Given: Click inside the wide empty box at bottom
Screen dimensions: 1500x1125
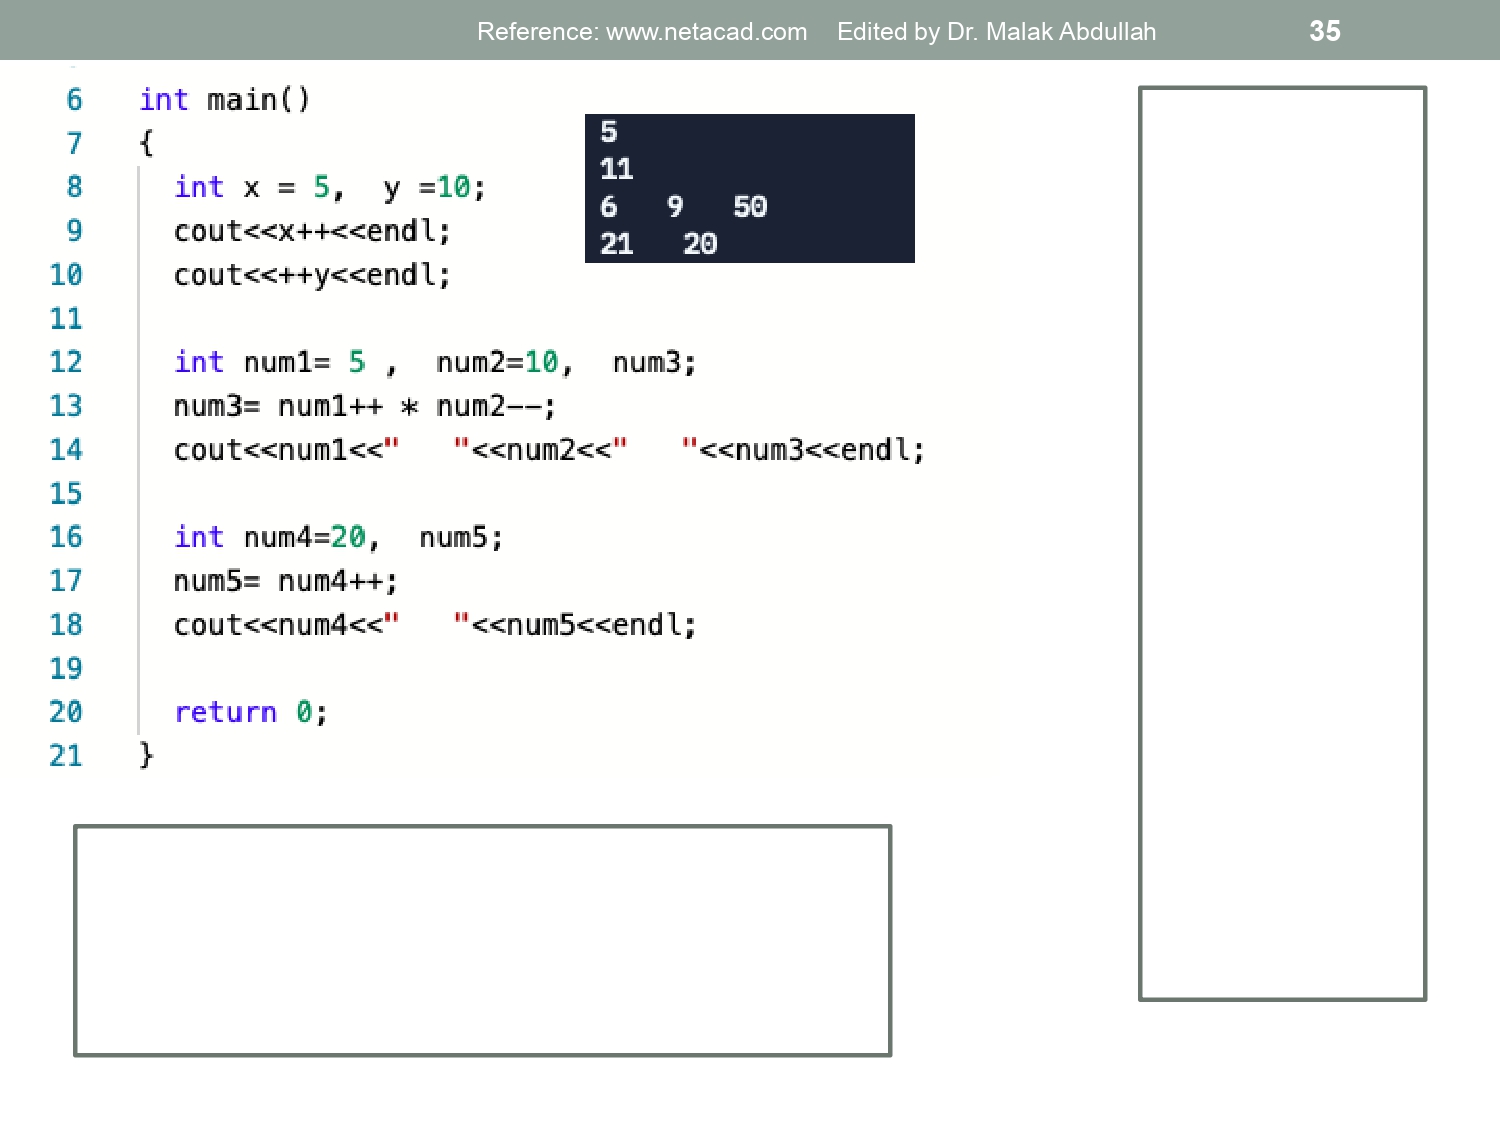Looking at the screenshot, I should pos(482,940).
